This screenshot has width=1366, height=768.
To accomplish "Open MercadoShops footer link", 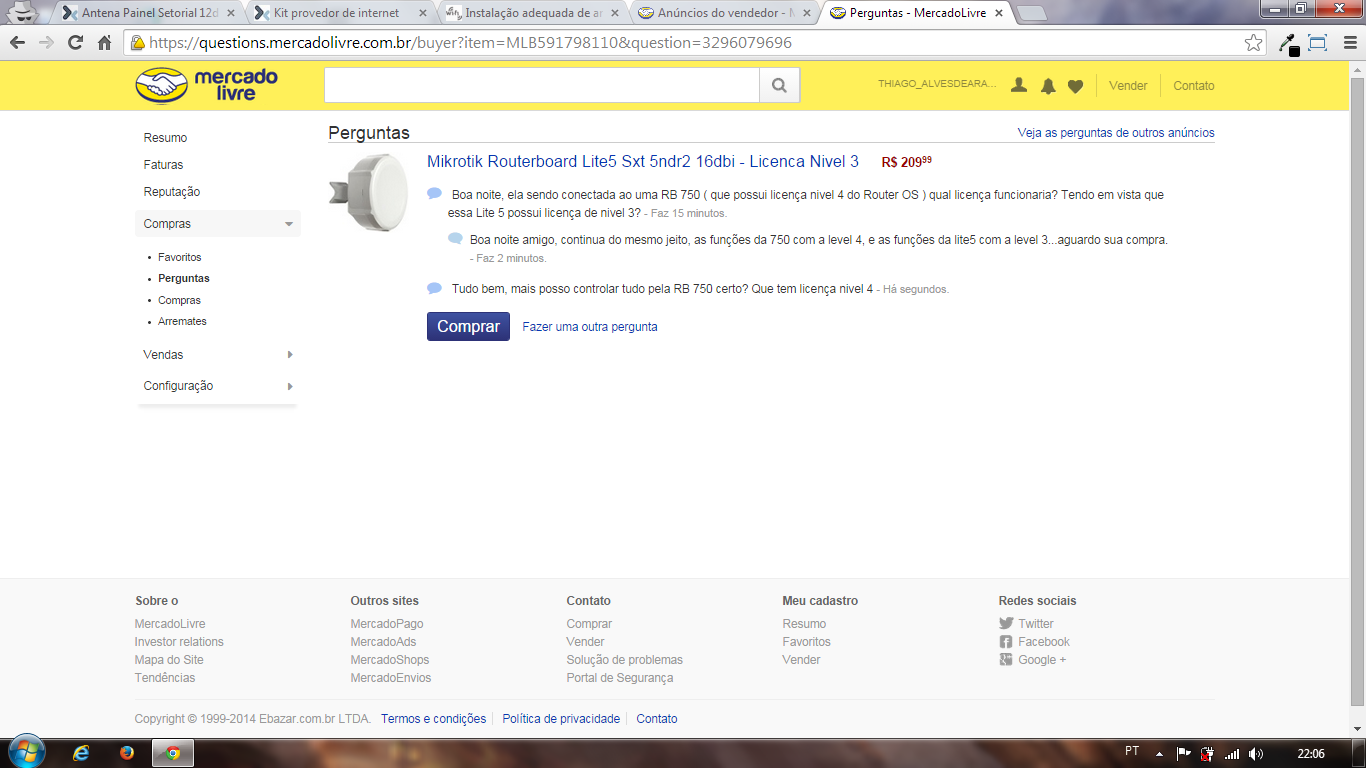I will [x=390, y=660].
